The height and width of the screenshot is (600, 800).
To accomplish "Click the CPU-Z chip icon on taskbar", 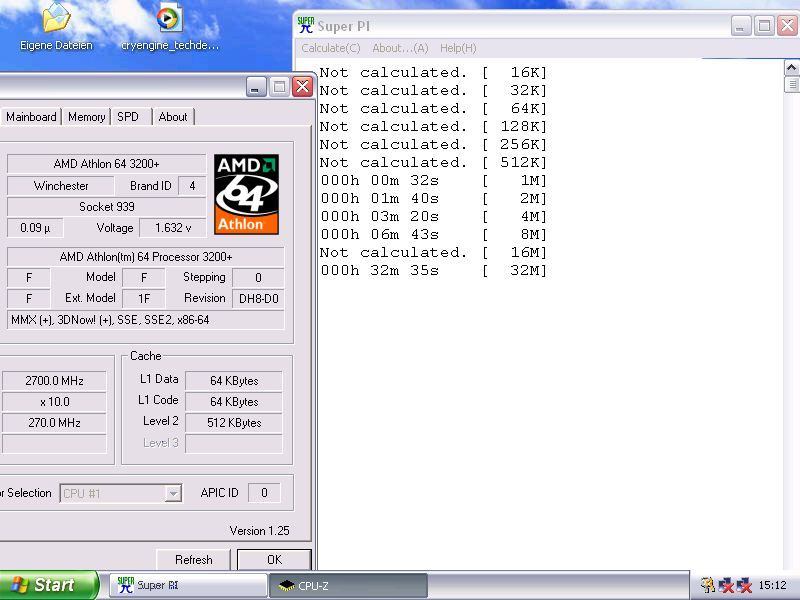I will coord(287,586).
